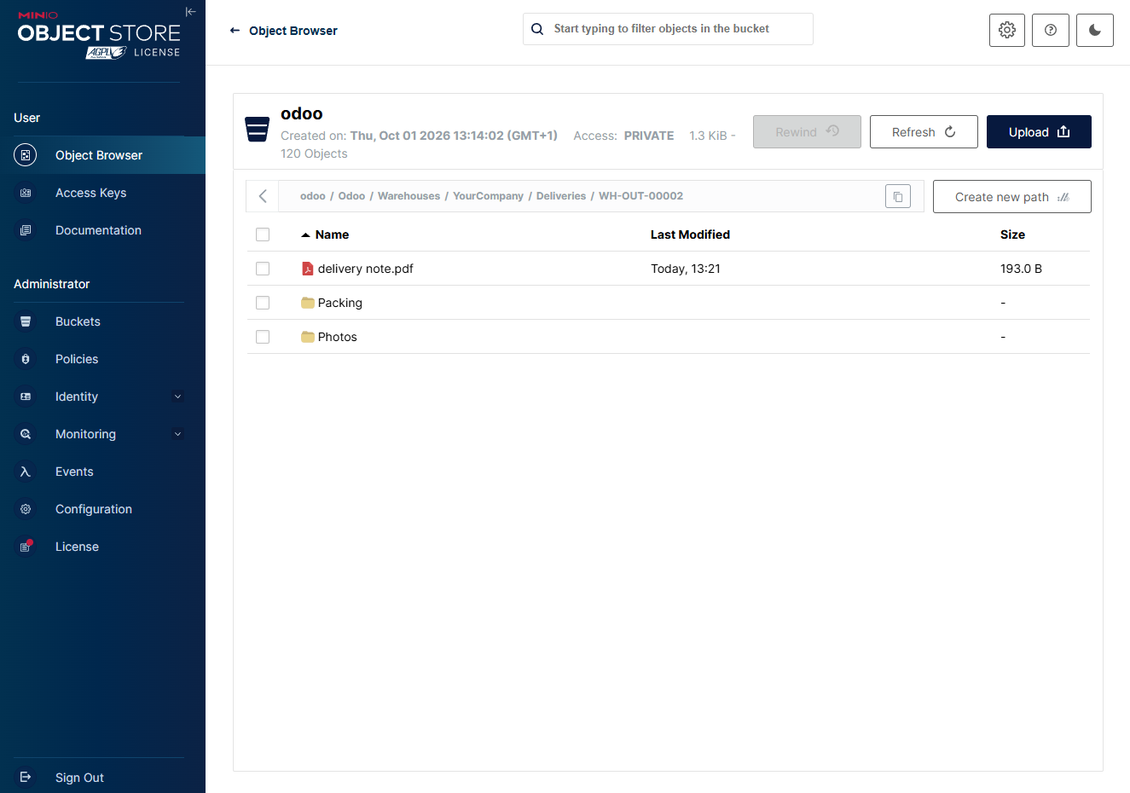
Task: Toggle dark mode with the moon icon
Action: pos(1095,30)
